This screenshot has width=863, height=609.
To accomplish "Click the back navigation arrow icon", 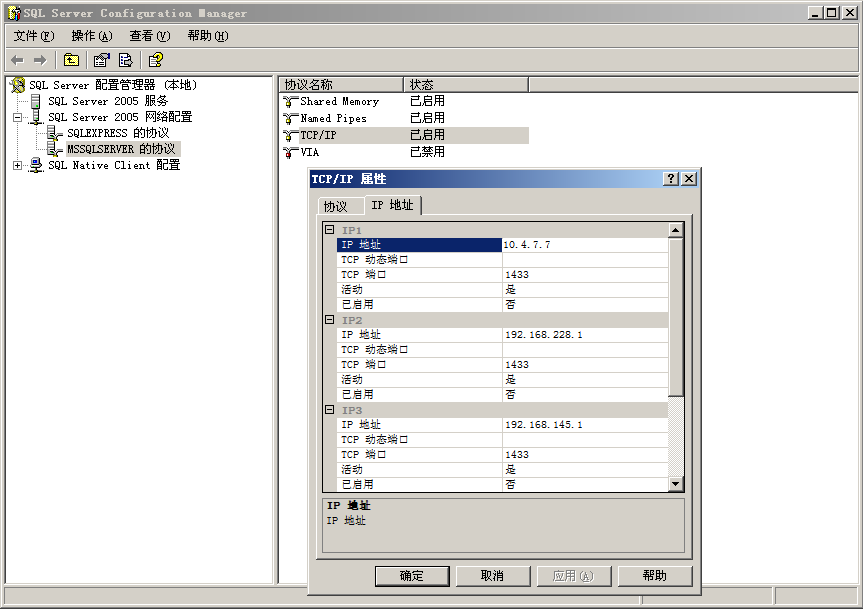I will click(16, 59).
